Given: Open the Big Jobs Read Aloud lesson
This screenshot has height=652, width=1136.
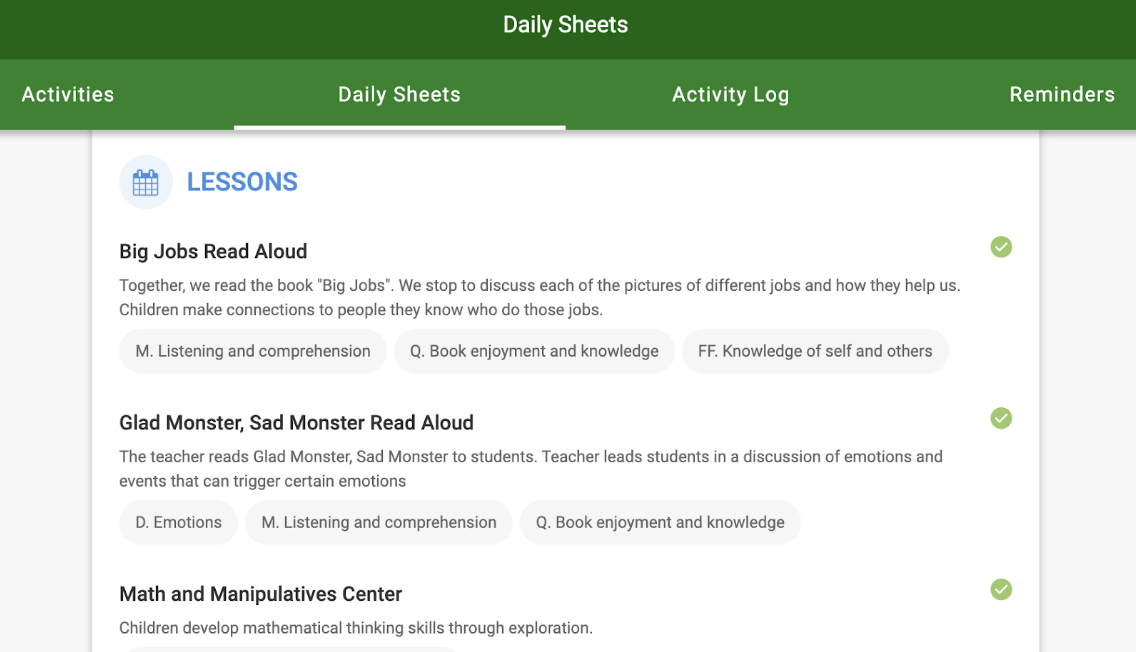Looking at the screenshot, I should pos(213,251).
